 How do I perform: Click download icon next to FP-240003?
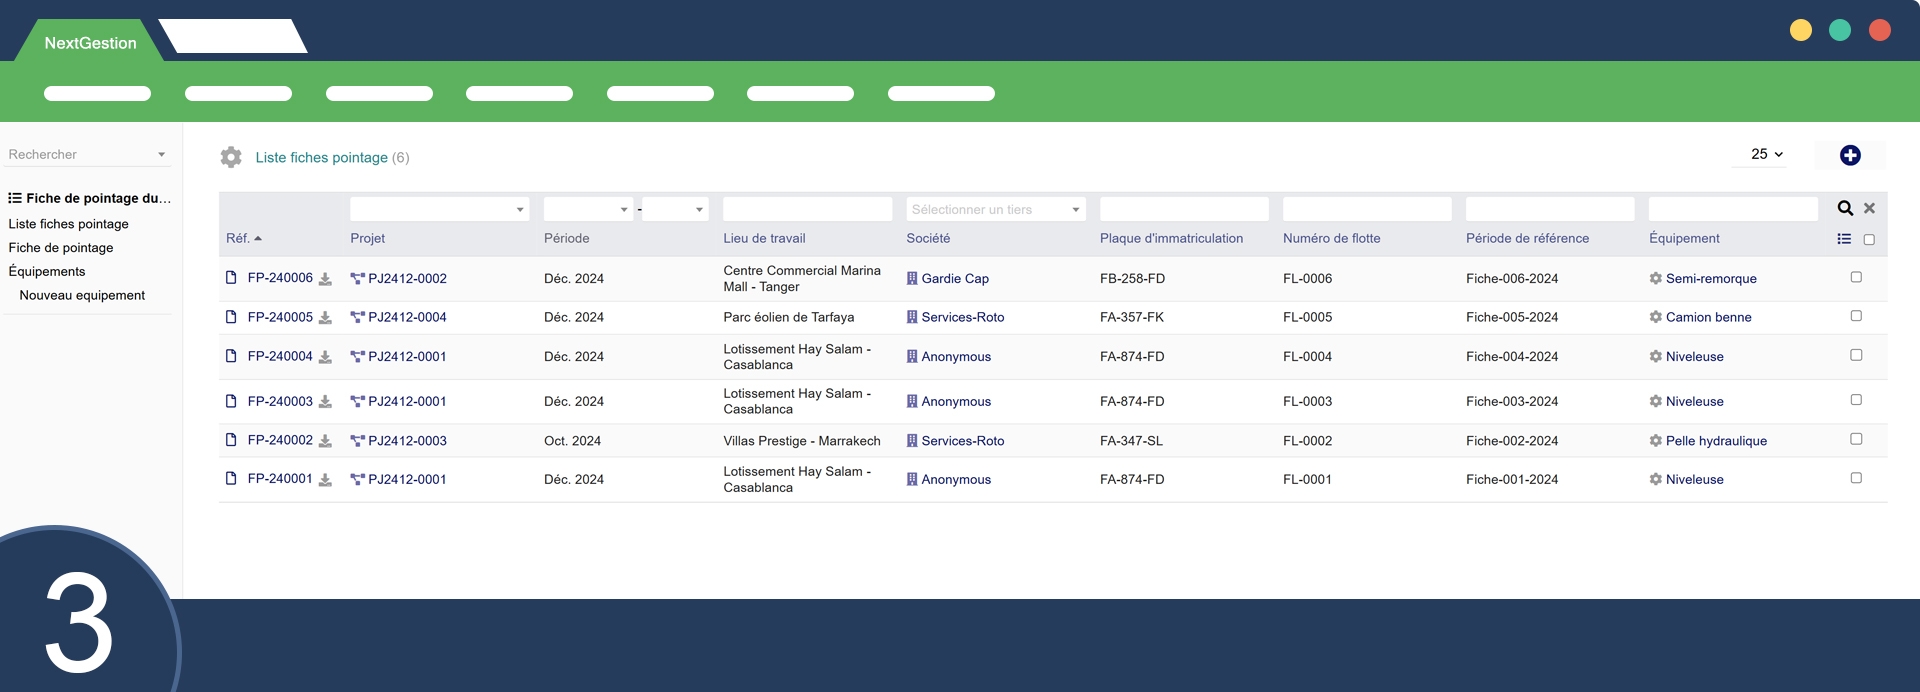pos(325,402)
